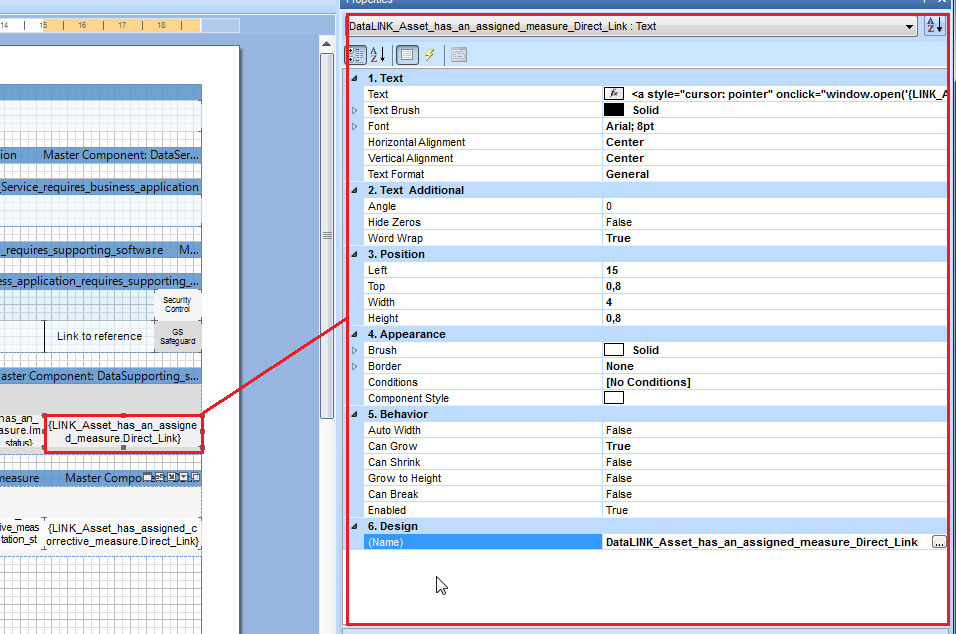Expand the Border property
Screen dimensions: 956x634
(x=354, y=366)
